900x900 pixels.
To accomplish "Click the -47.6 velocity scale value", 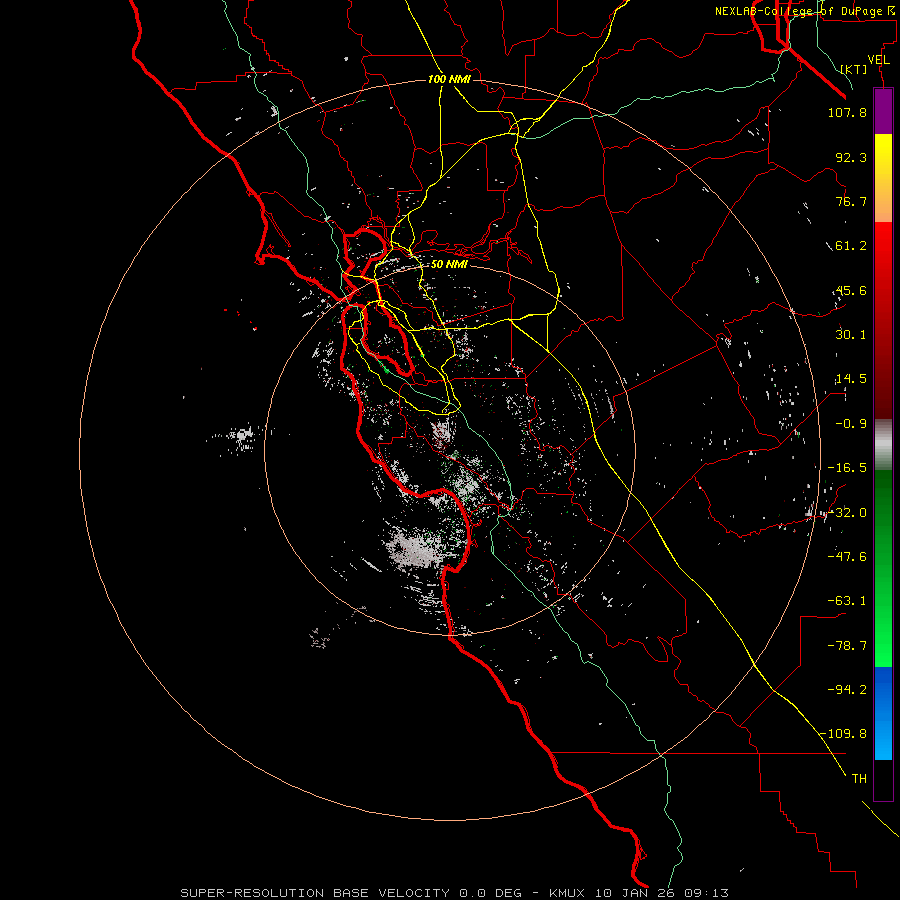I will click(x=847, y=557).
